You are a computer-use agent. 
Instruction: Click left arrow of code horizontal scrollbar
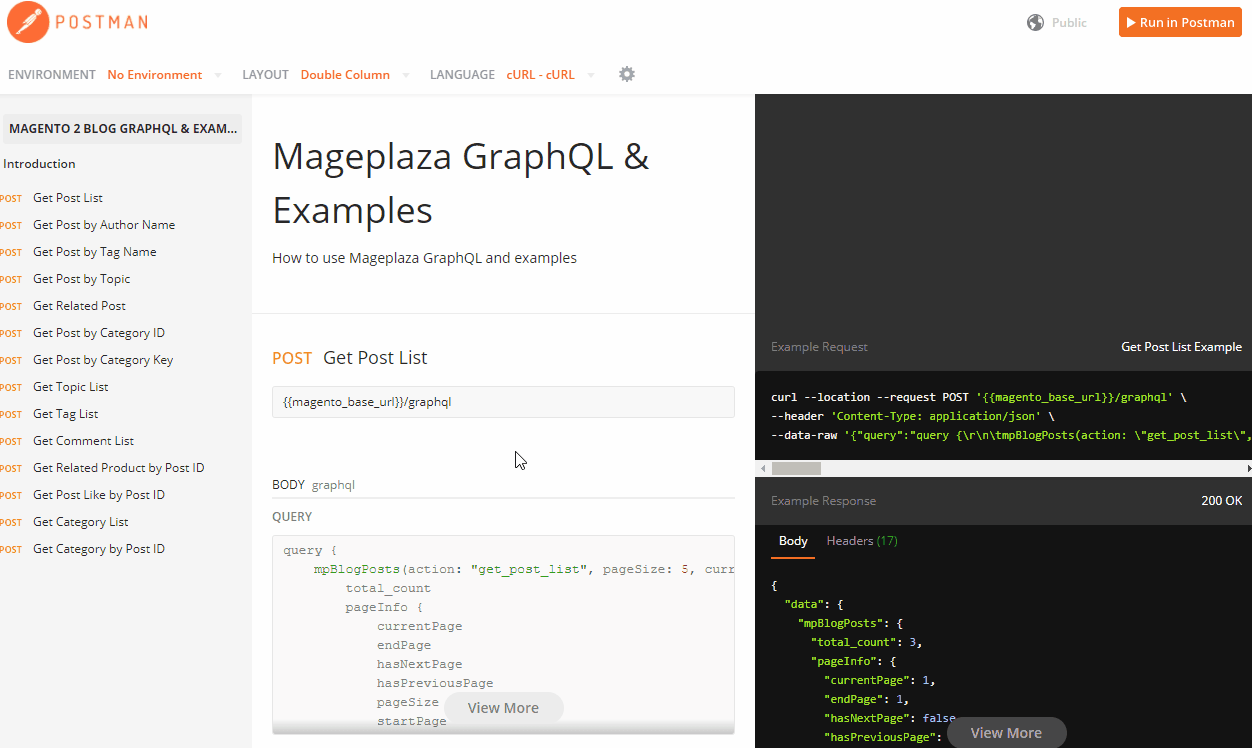(762, 468)
